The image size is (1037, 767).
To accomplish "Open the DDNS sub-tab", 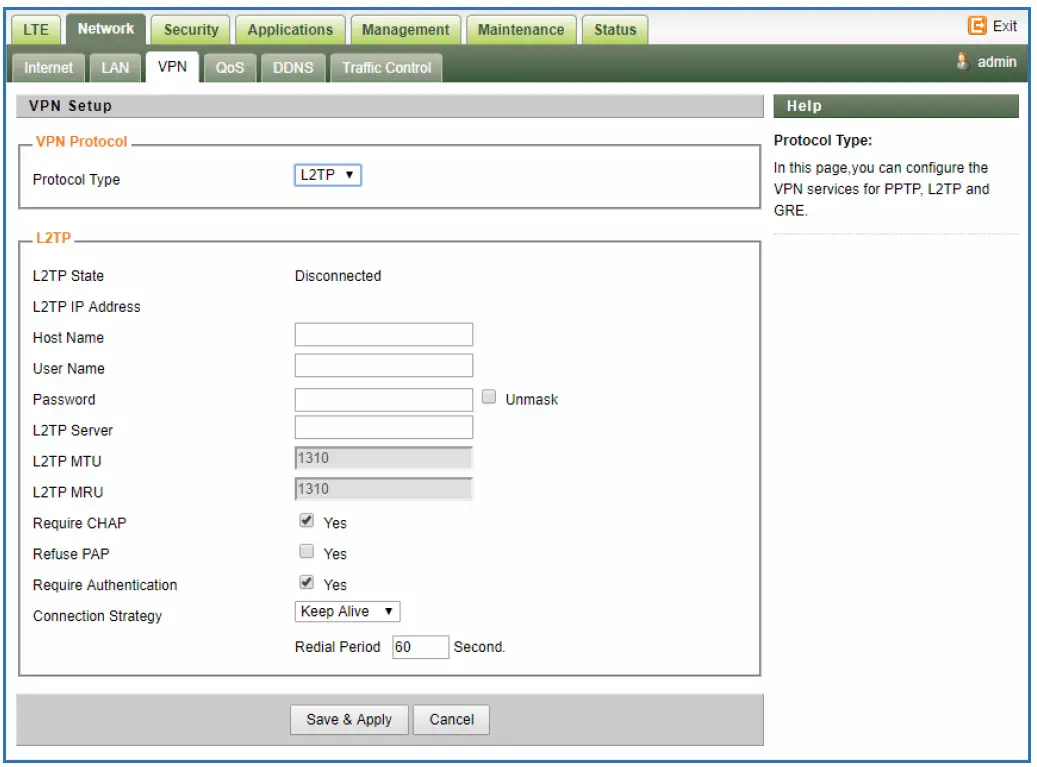I will point(293,68).
